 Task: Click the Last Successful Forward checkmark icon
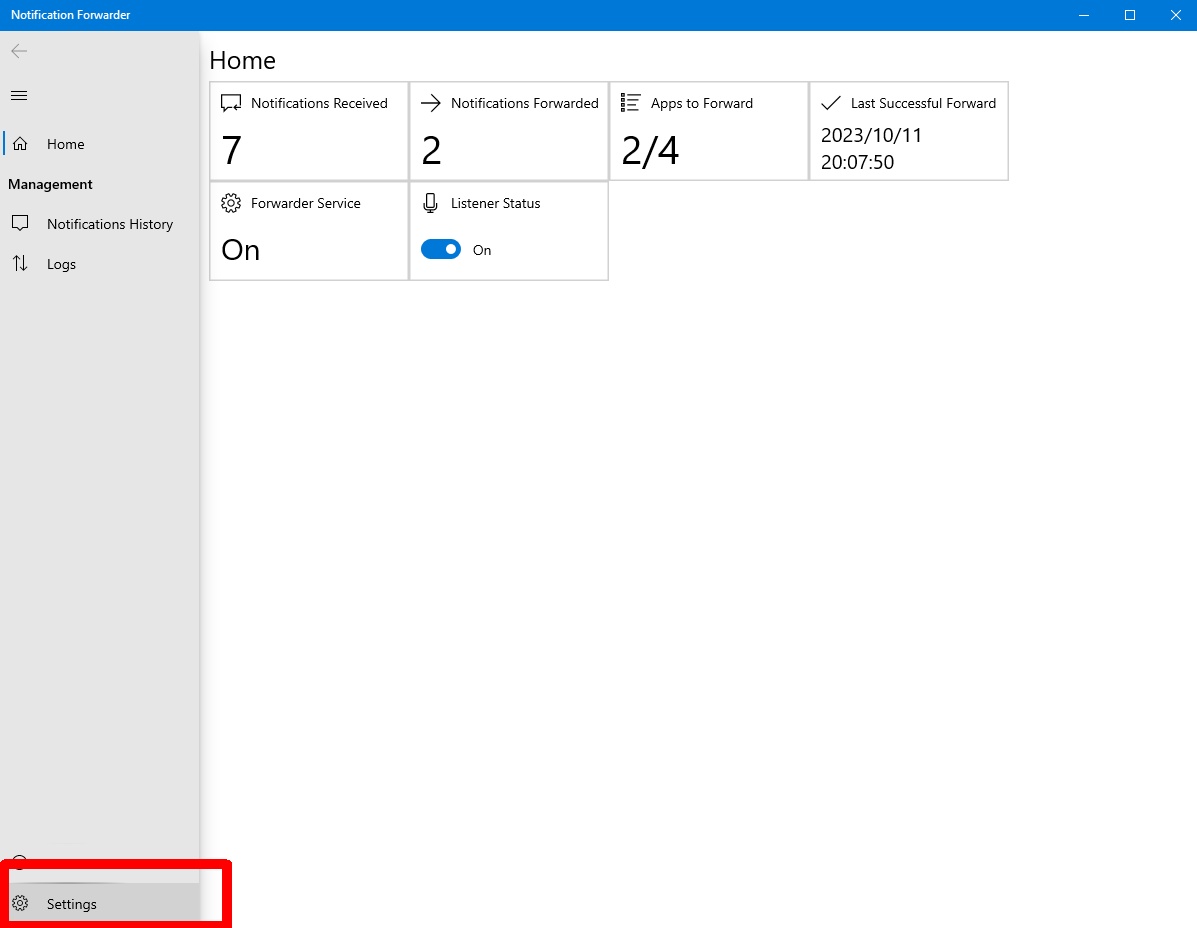point(831,103)
